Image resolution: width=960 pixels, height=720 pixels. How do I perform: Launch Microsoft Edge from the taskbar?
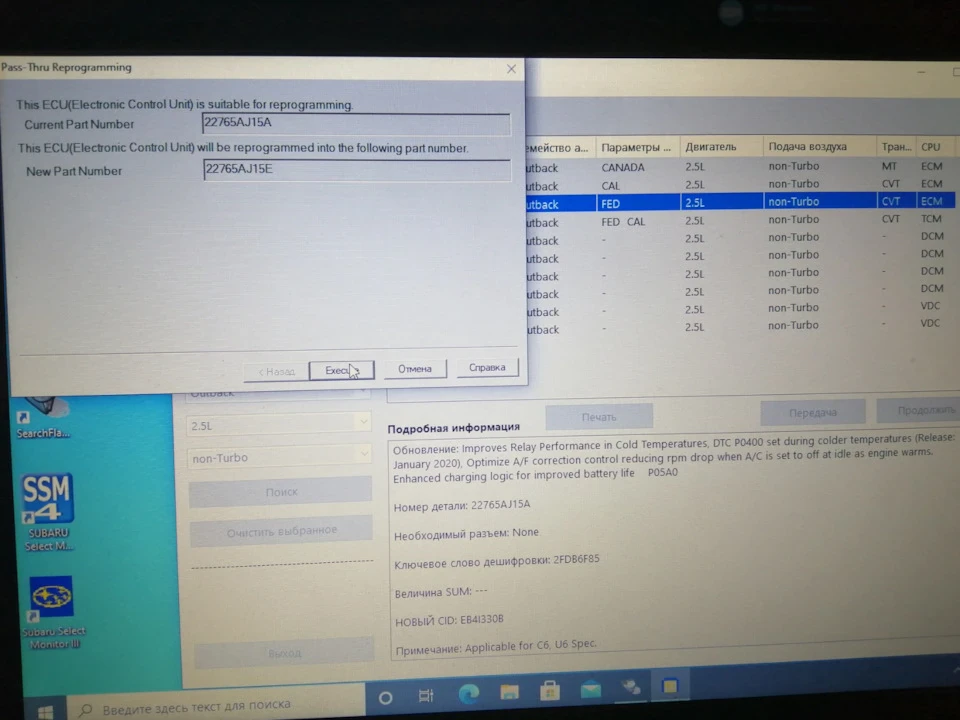[469, 693]
